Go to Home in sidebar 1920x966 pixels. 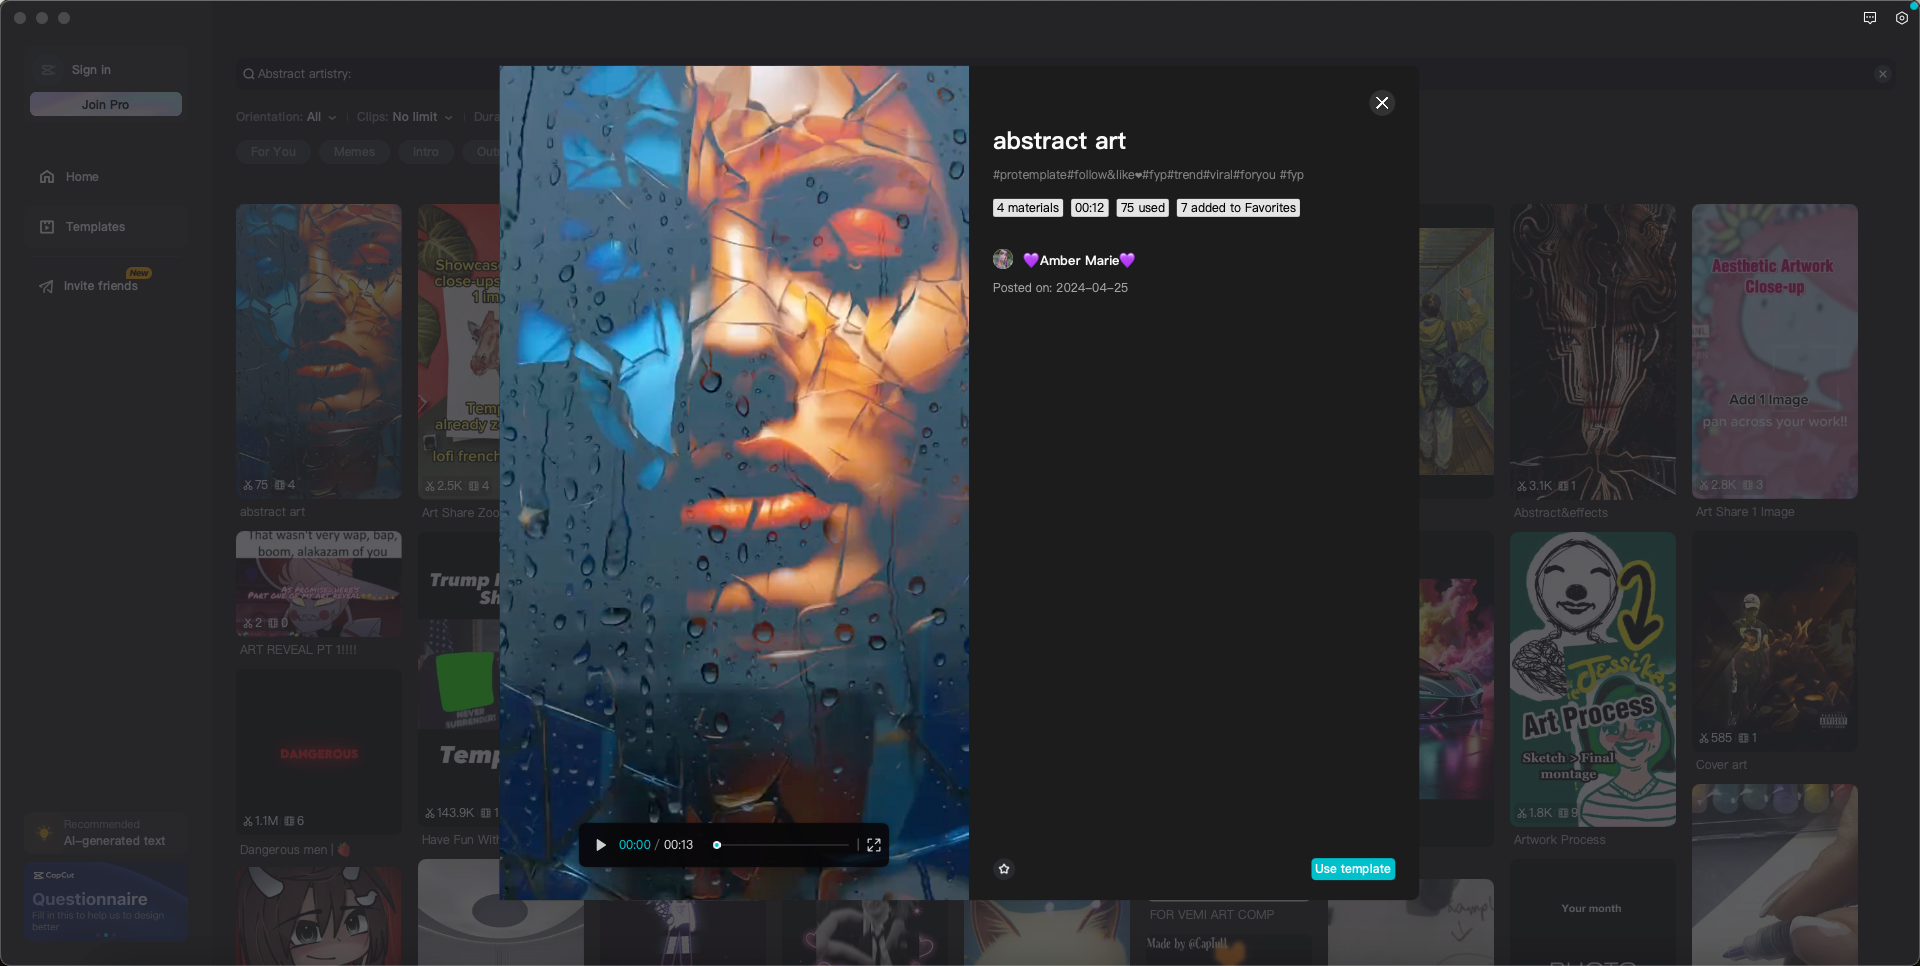106,177
